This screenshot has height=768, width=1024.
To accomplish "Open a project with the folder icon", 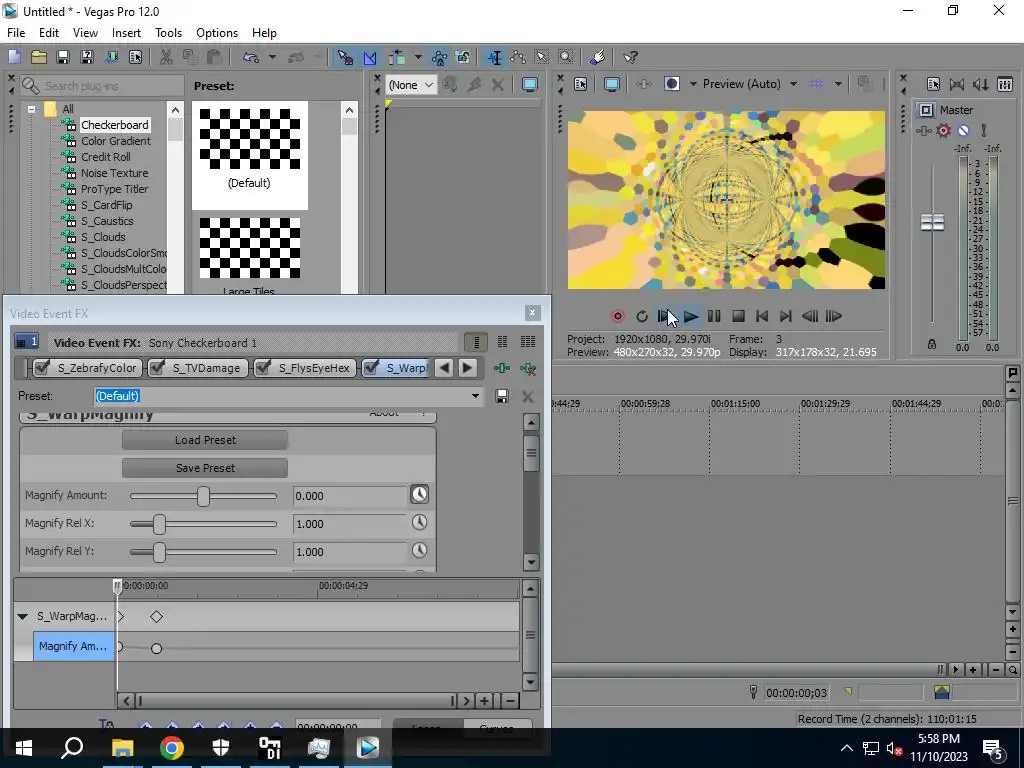I will [x=39, y=57].
